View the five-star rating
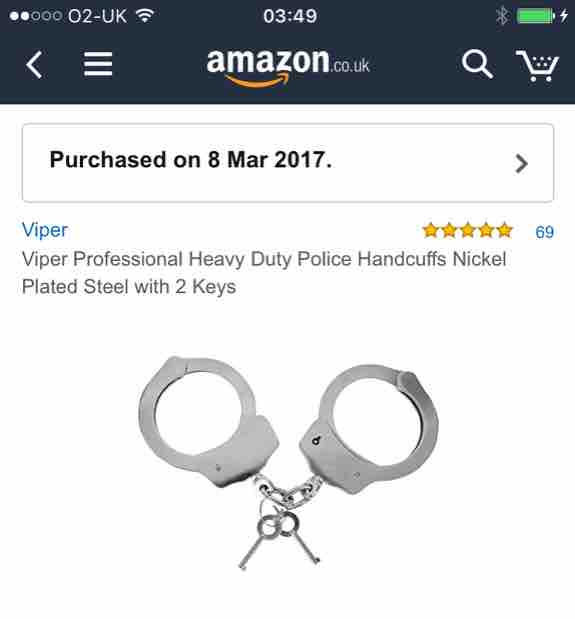The image size is (575, 619). pyautogui.click(x=467, y=231)
